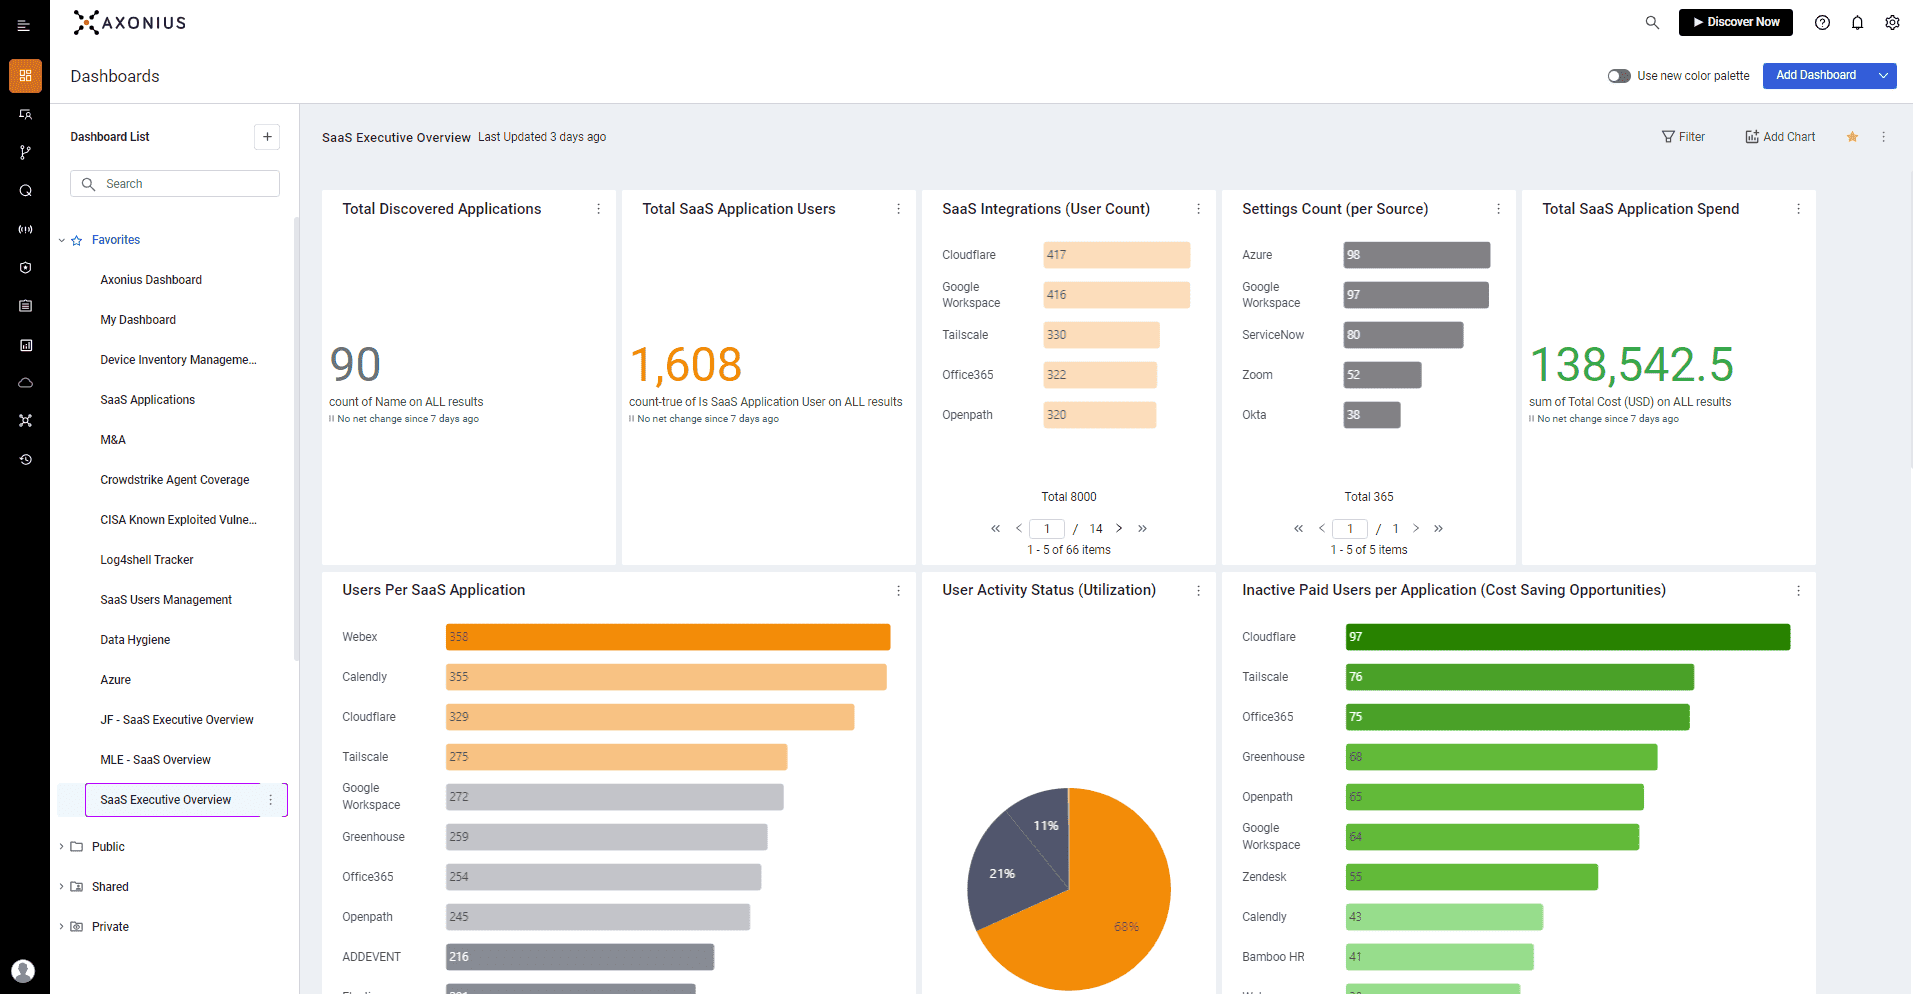Screen dimensions: 1913x994
Task: Open the activity history sidebar icon
Action: coord(25,460)
